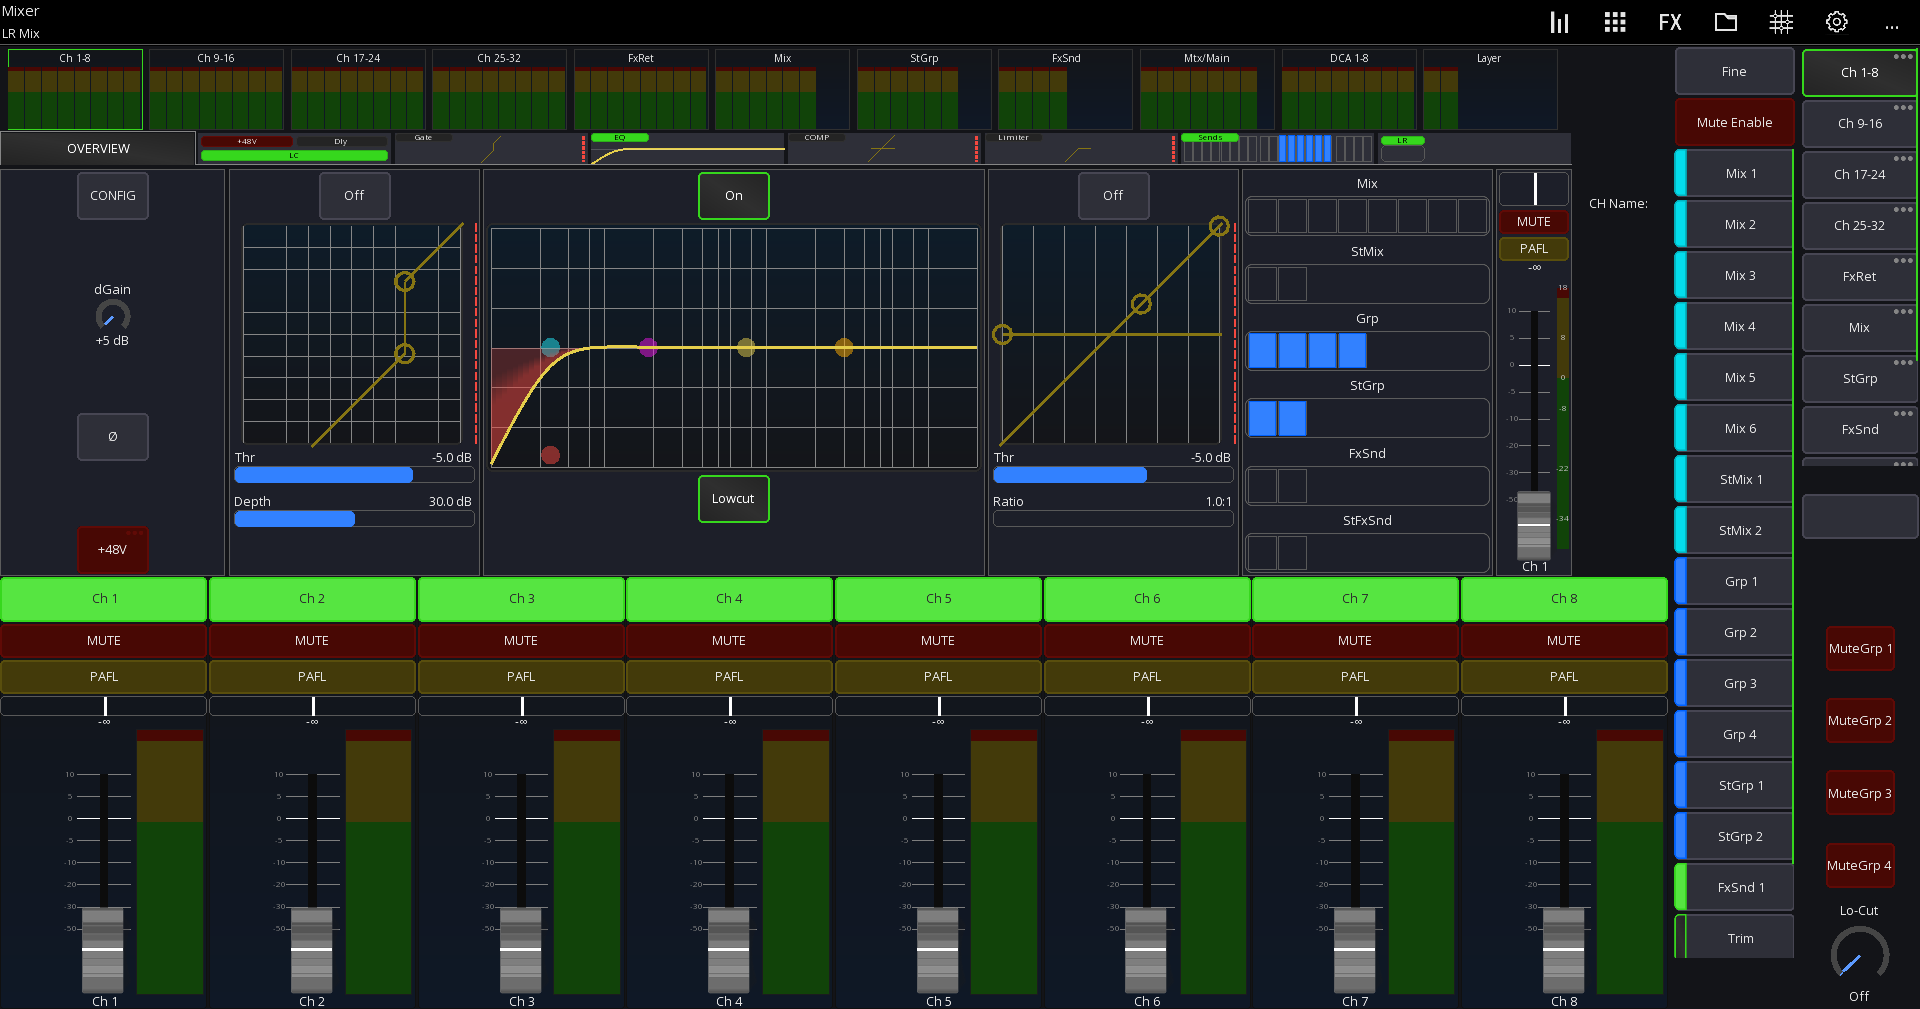This screenshot has width=1920, height=1009.
Task: Toggle the EQ On button
Action: click(733, 196)
